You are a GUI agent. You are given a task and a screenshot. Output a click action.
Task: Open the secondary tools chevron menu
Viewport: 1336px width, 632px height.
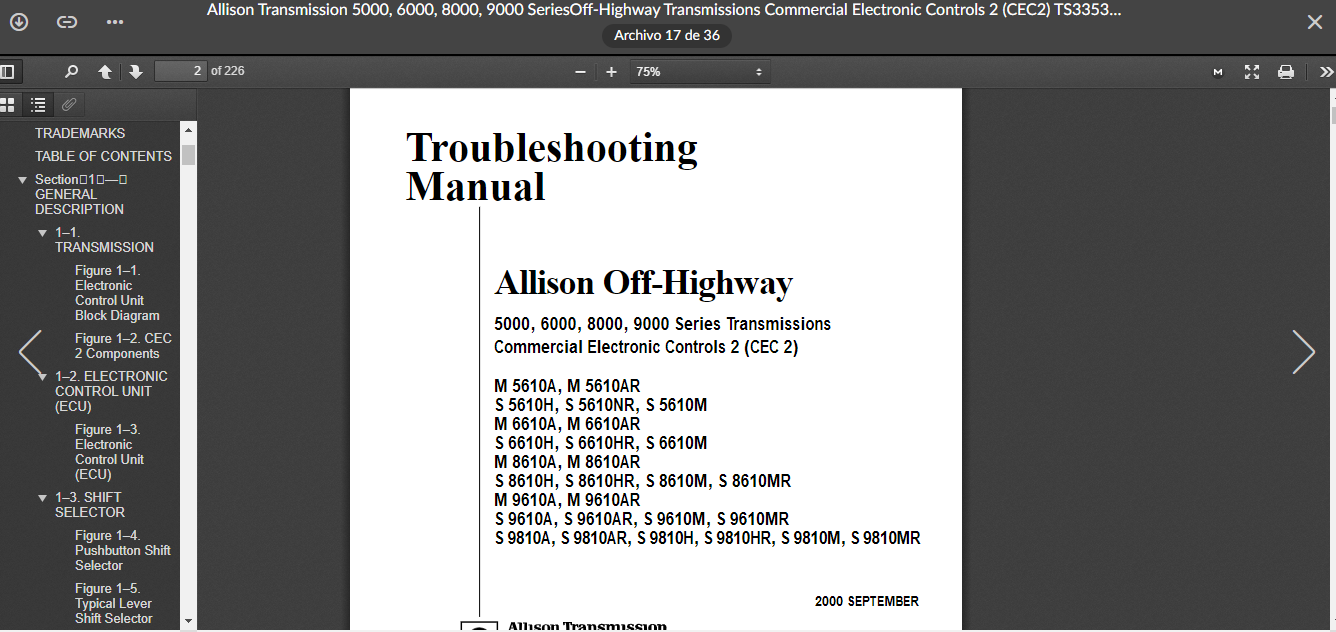pyautogui.click(x=1326, y=72)
